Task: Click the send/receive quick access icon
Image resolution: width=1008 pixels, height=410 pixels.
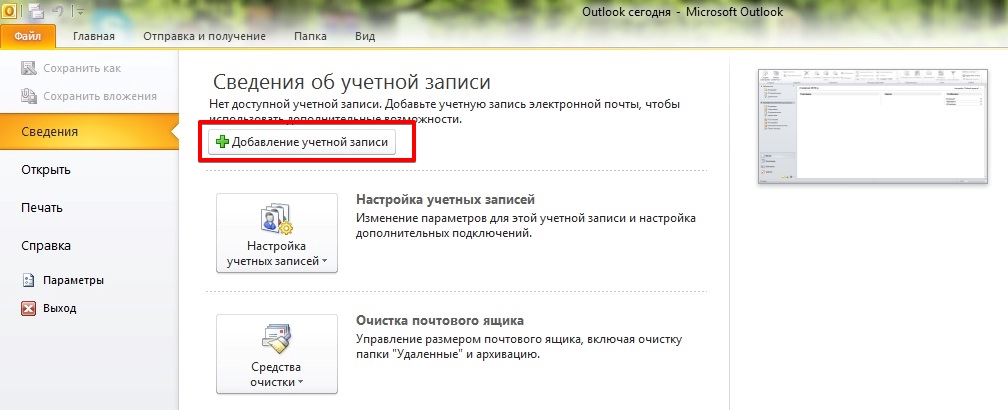Action: point(36,10)
